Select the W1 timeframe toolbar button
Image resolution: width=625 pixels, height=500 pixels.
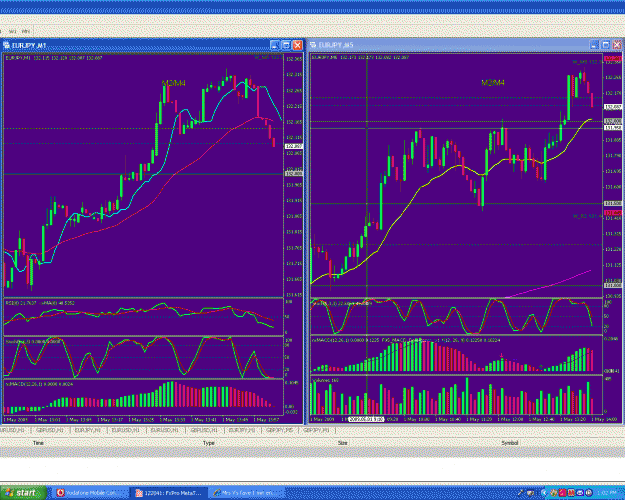point(13,31)
